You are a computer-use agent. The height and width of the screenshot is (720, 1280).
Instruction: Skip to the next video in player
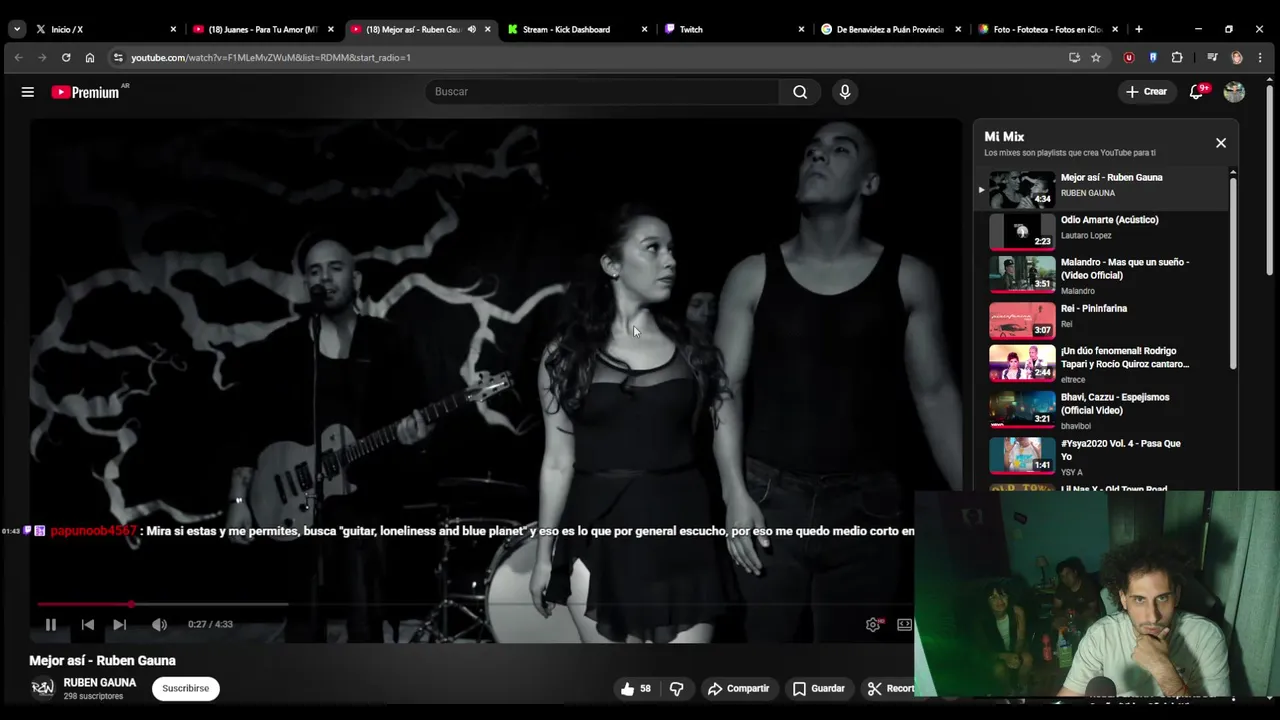(x=119, y=624)
